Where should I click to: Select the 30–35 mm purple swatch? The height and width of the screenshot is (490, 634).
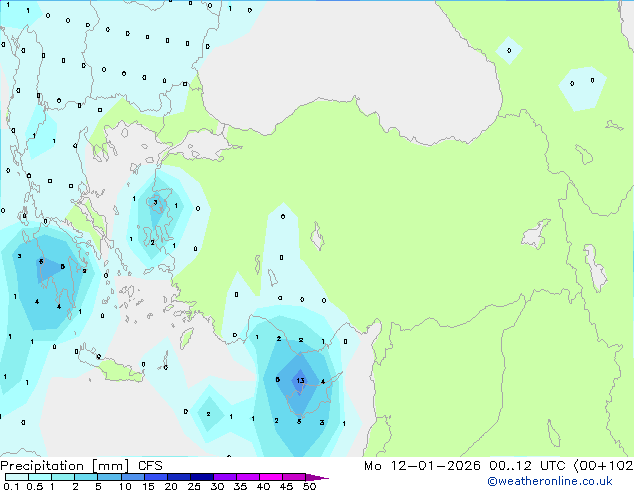click(225, 477)
